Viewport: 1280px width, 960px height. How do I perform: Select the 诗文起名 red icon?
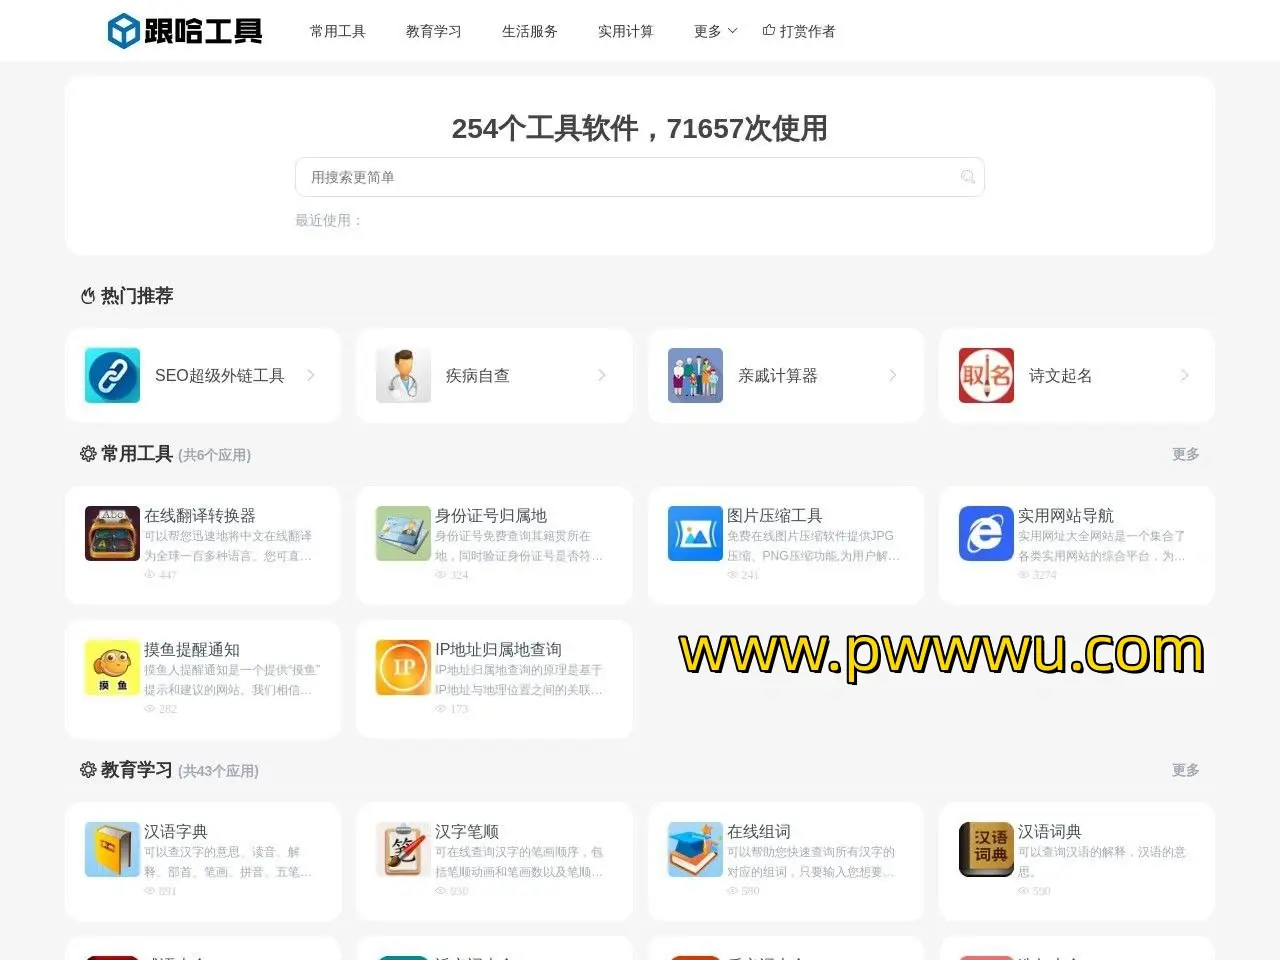986,375
